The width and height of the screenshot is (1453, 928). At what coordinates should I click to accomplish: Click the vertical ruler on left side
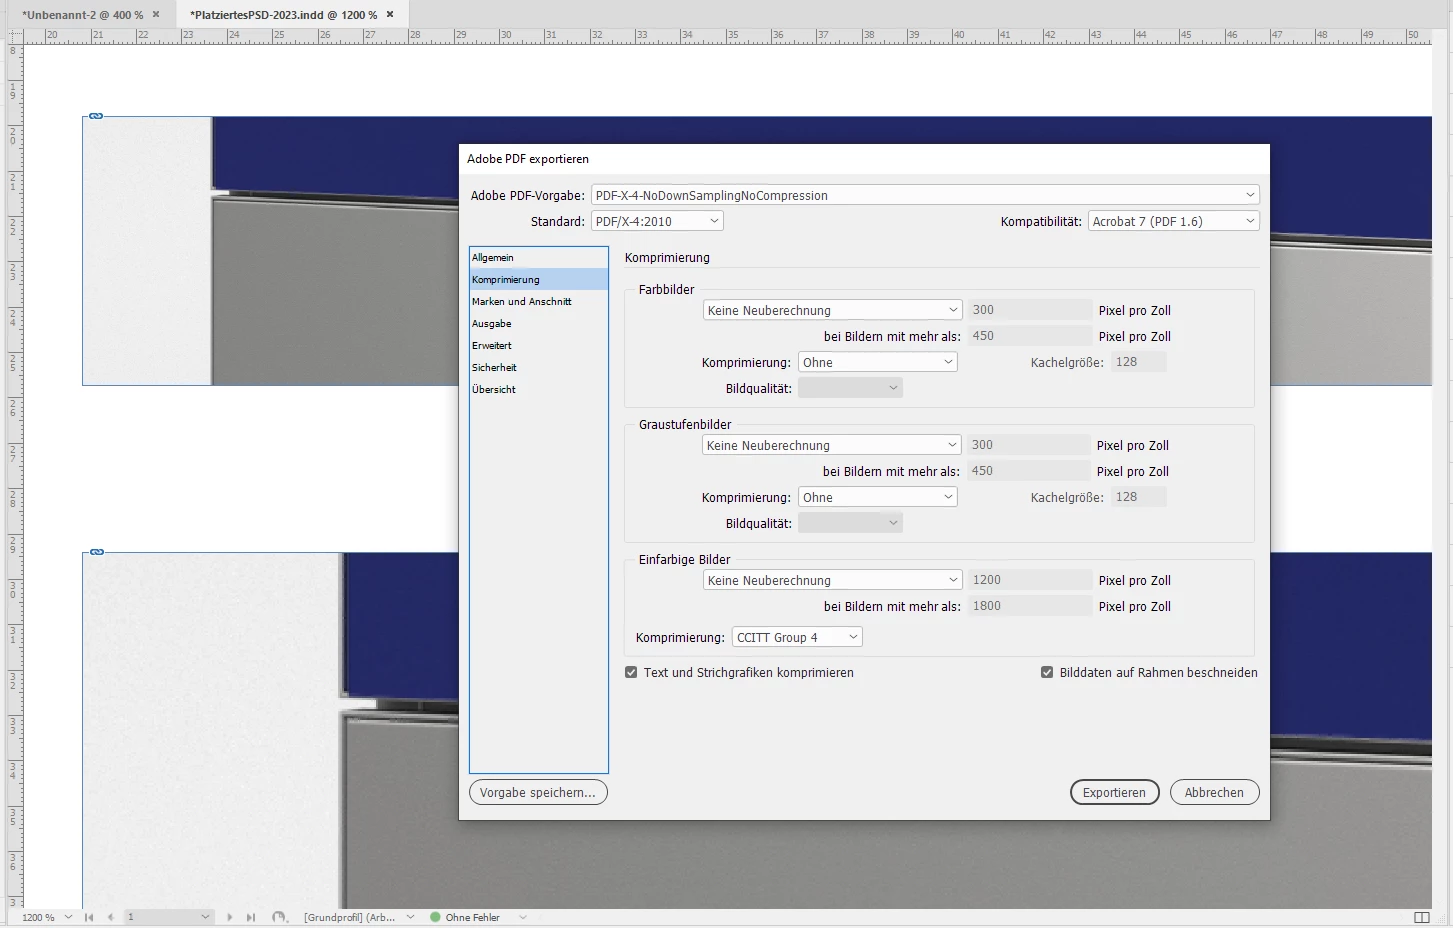point(14,476)
